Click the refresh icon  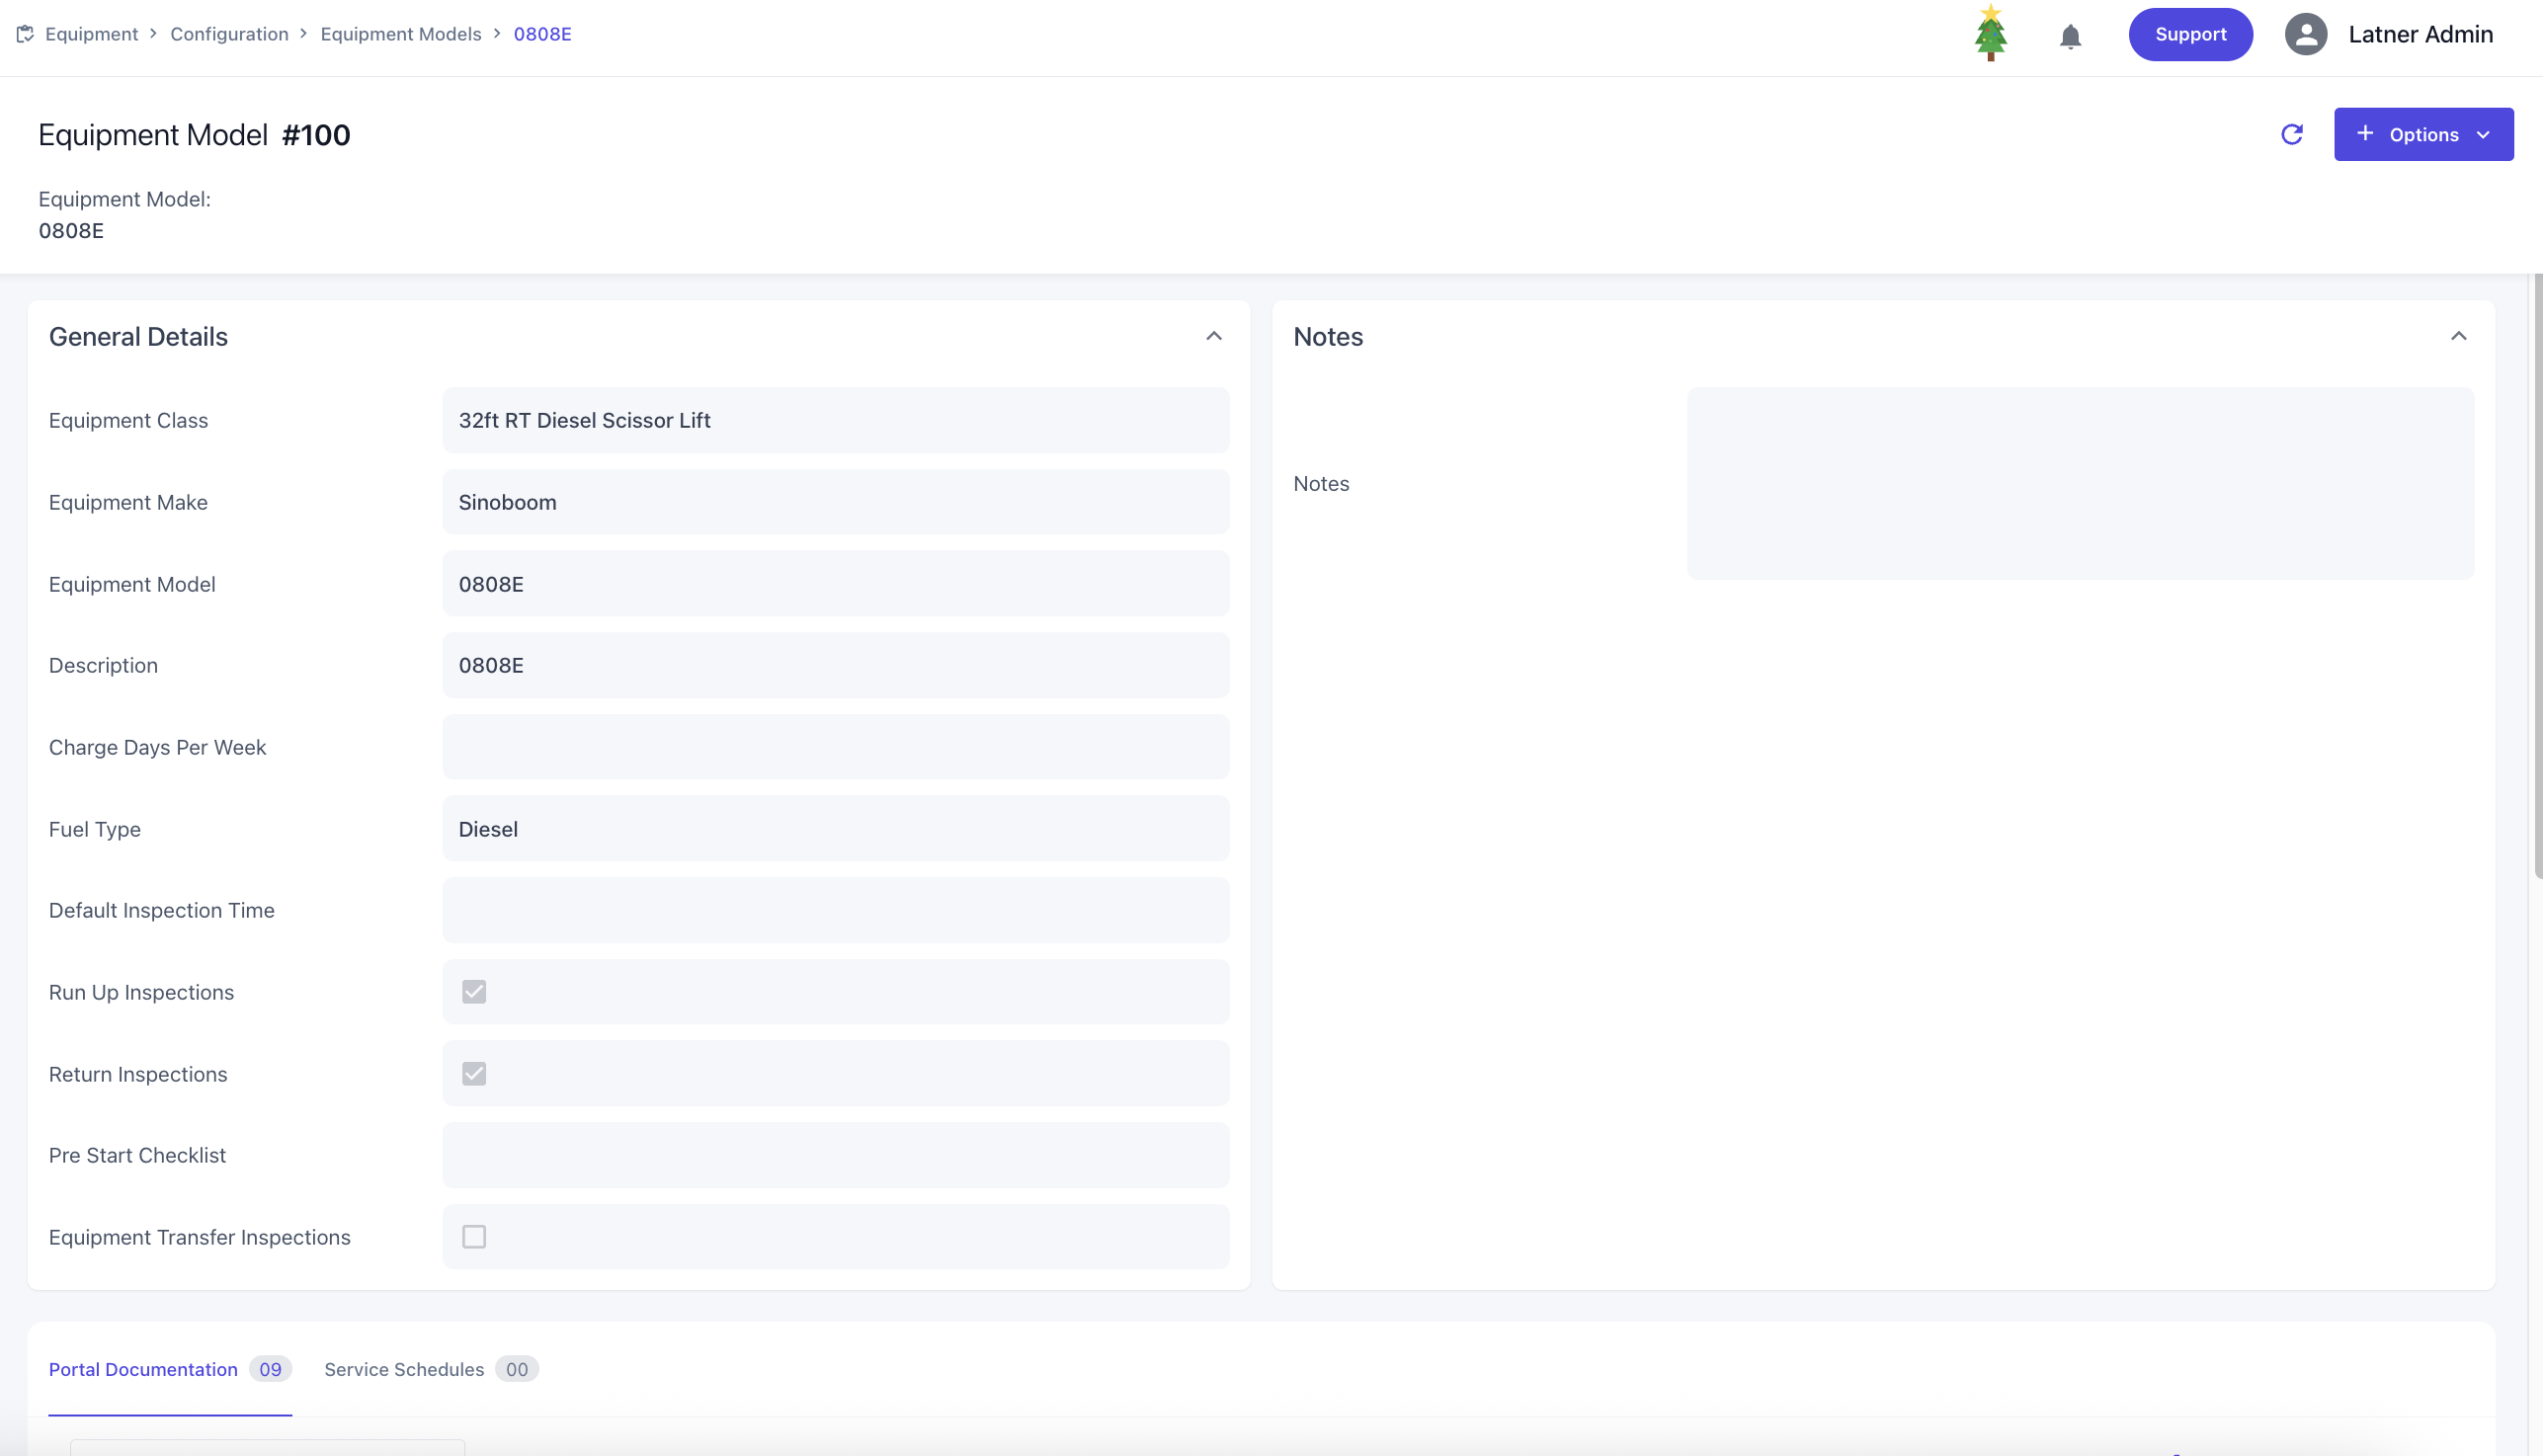[2292, 135]
